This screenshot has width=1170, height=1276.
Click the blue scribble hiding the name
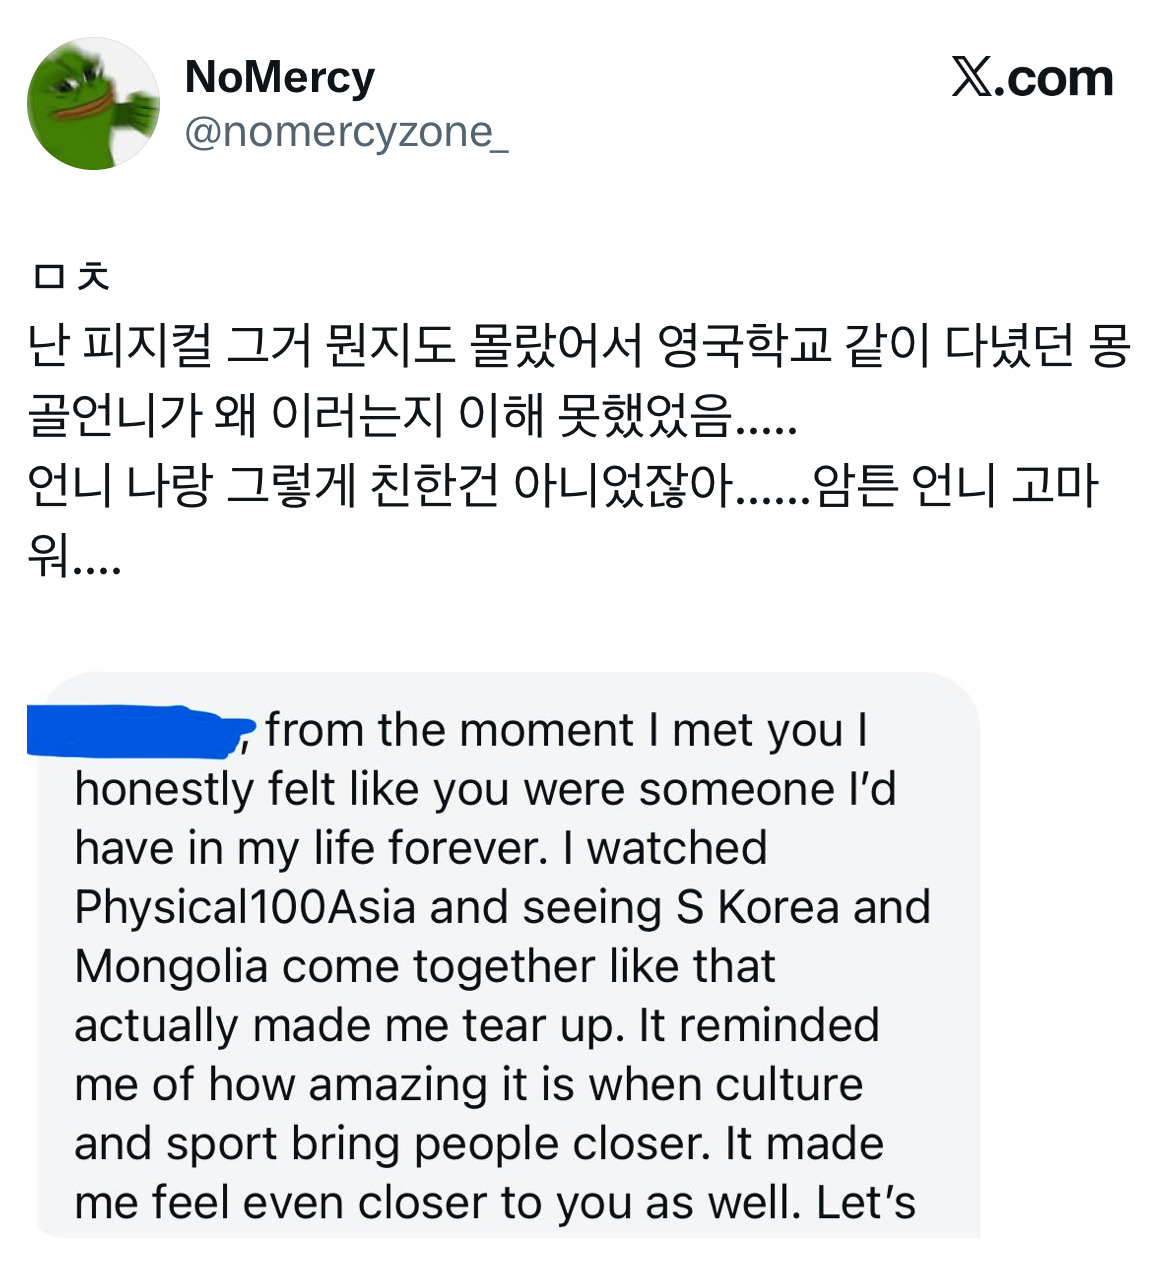[140, 730]
